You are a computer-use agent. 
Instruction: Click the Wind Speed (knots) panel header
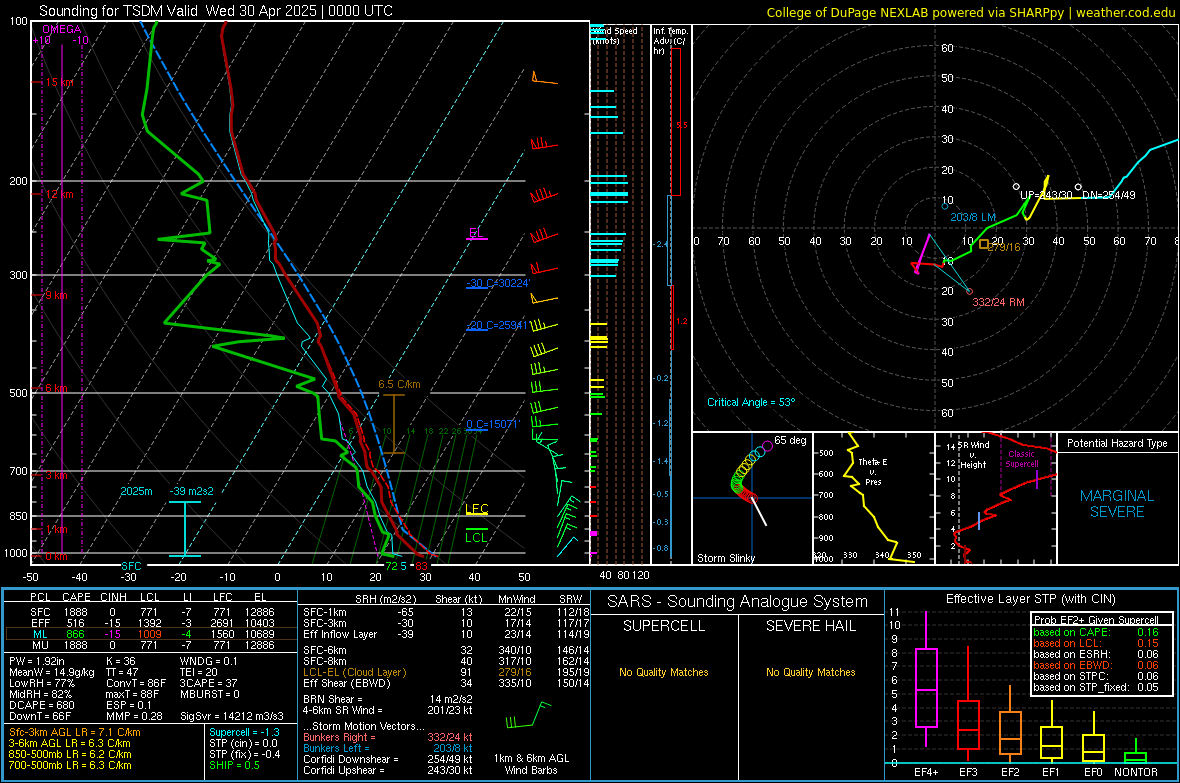pos(615,35)
